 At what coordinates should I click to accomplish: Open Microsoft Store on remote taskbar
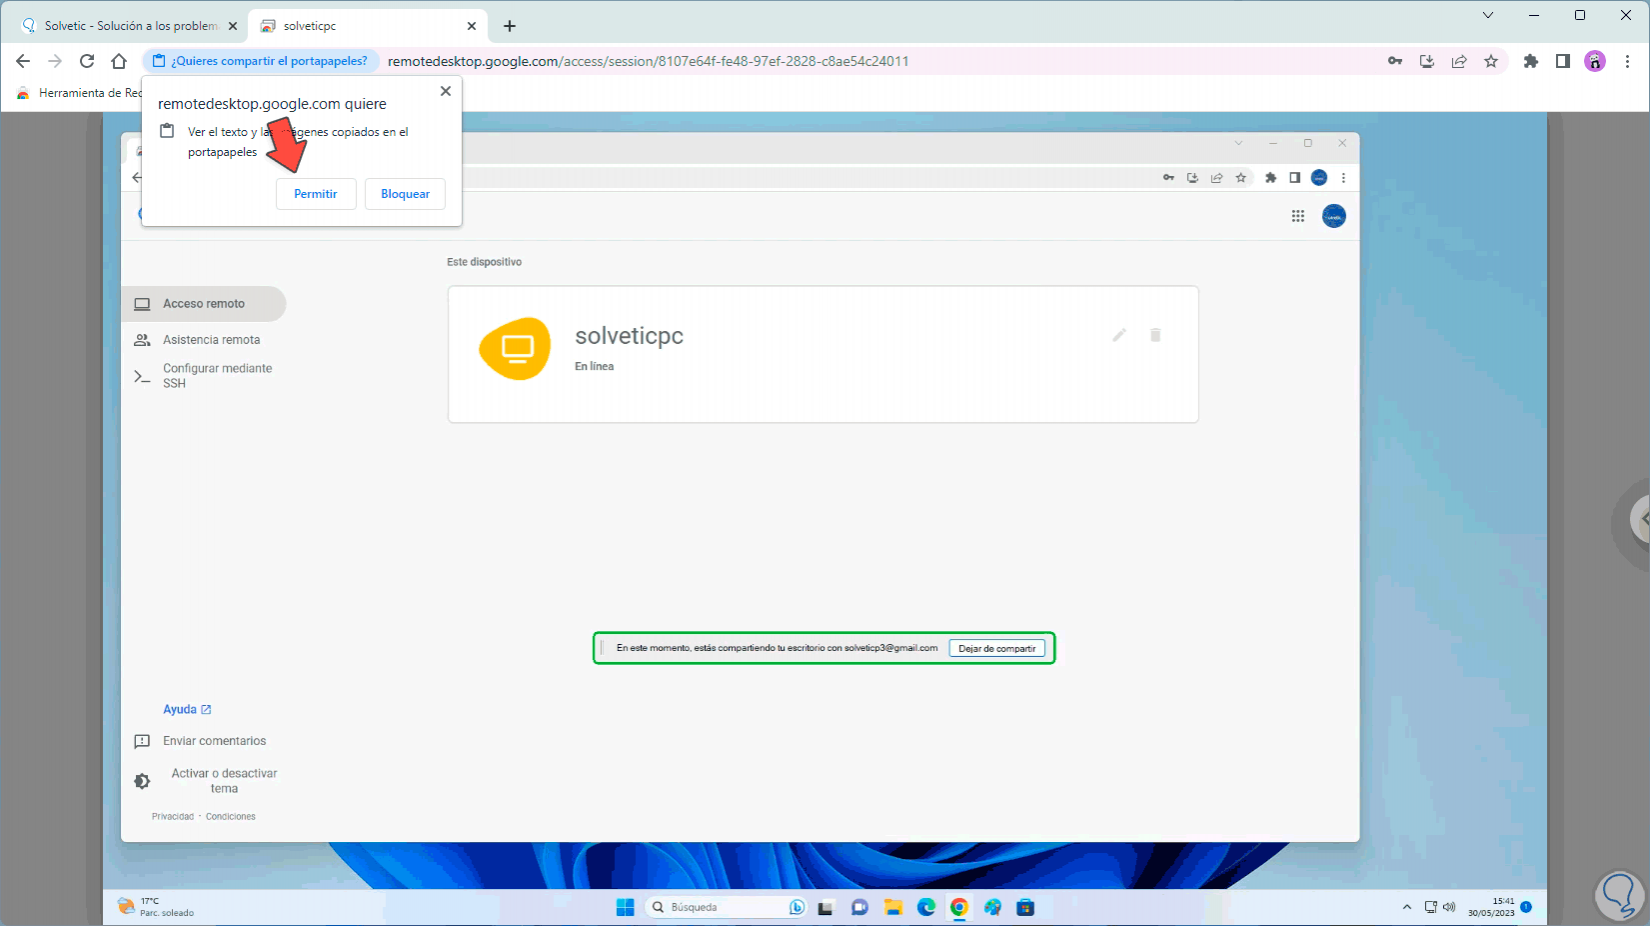pos(1025,907)
